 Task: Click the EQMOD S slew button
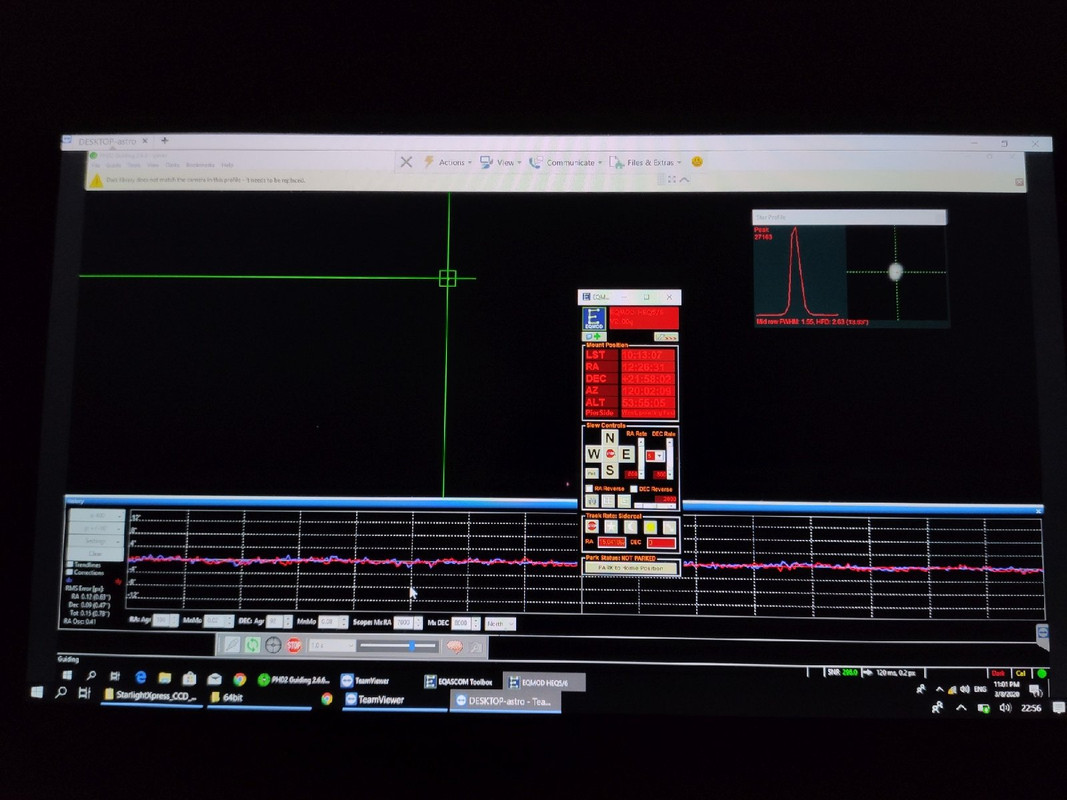click(610, 469)
